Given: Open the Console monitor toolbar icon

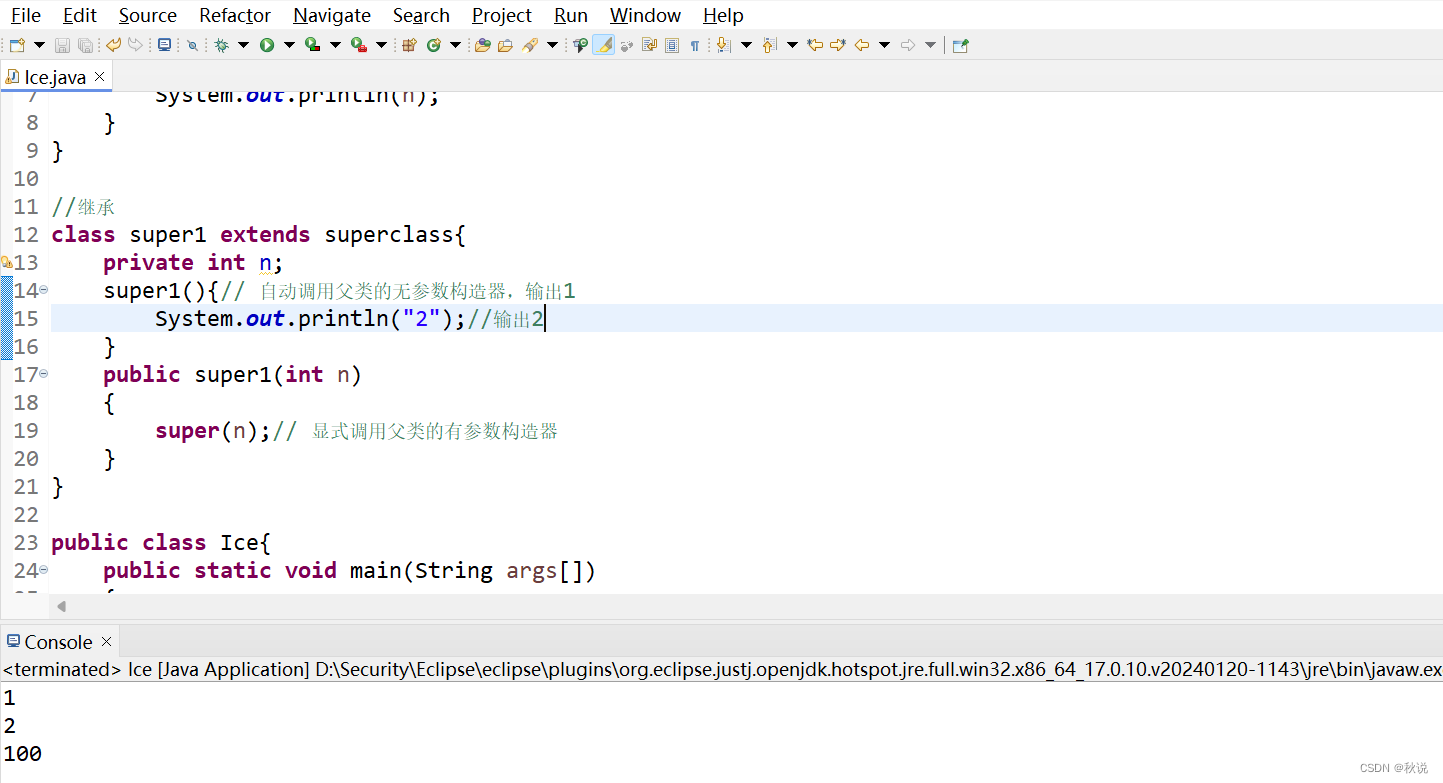Looking at the screenshot, I should [164, 45].
